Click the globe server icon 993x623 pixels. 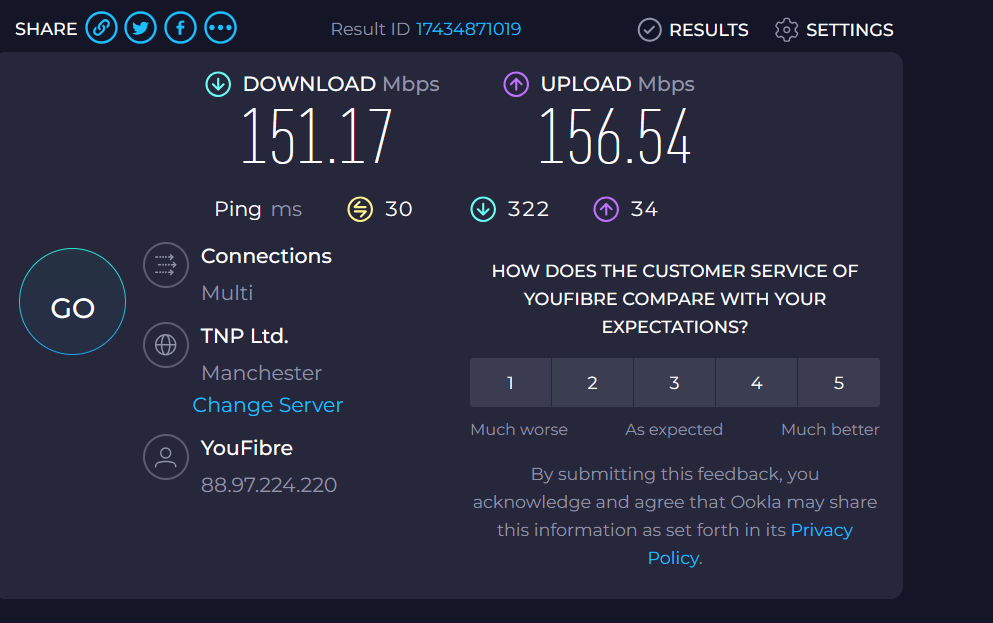pyautogui.click(x=166, y=345)
